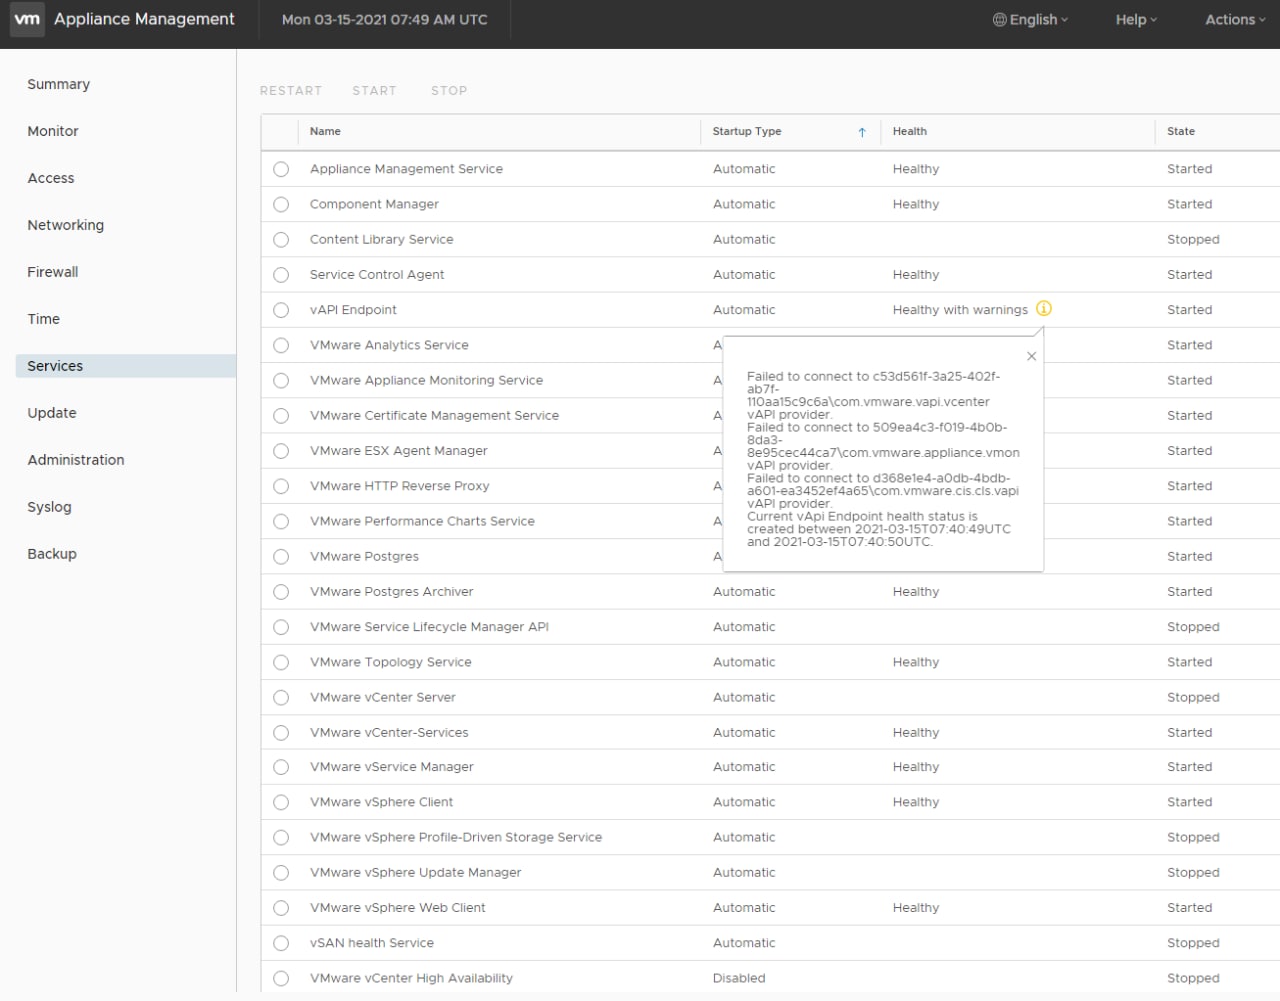Select the vSAN health Service radio button
The image size is (1280, 1001).
coord(281,943)
